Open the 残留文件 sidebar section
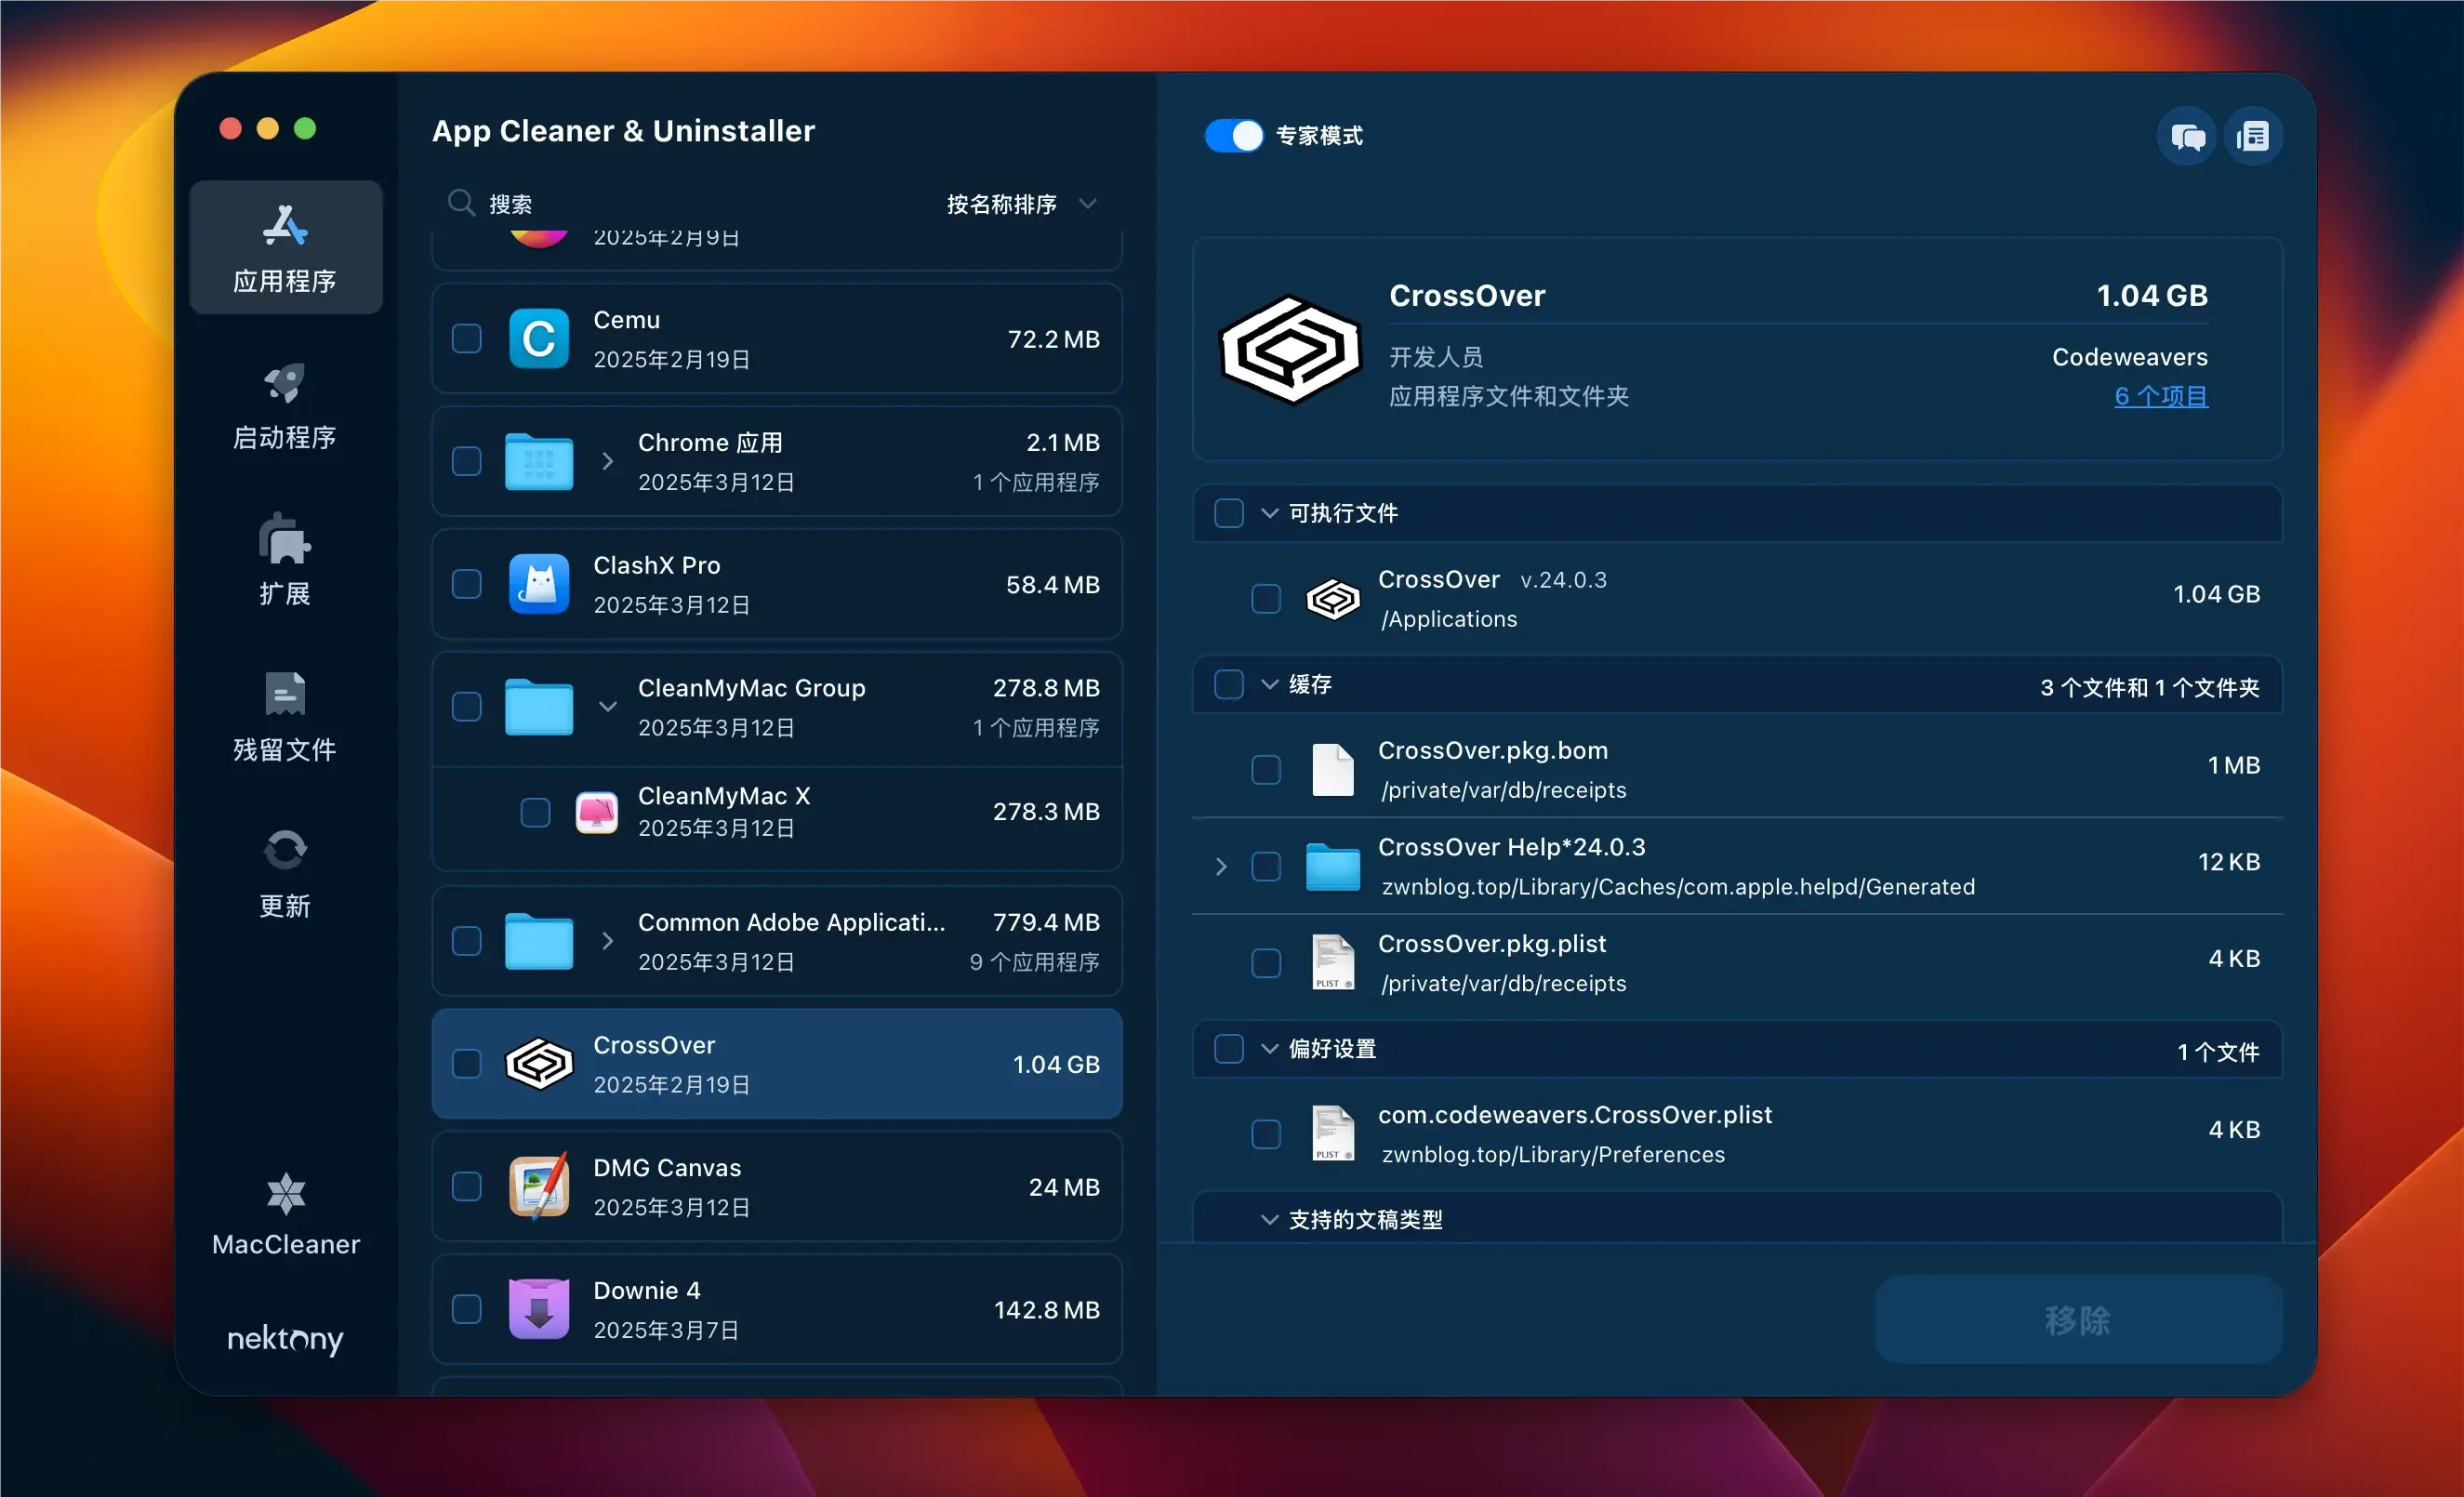Viewport: 2464px width, 1497px height. (x=285, y=717)
